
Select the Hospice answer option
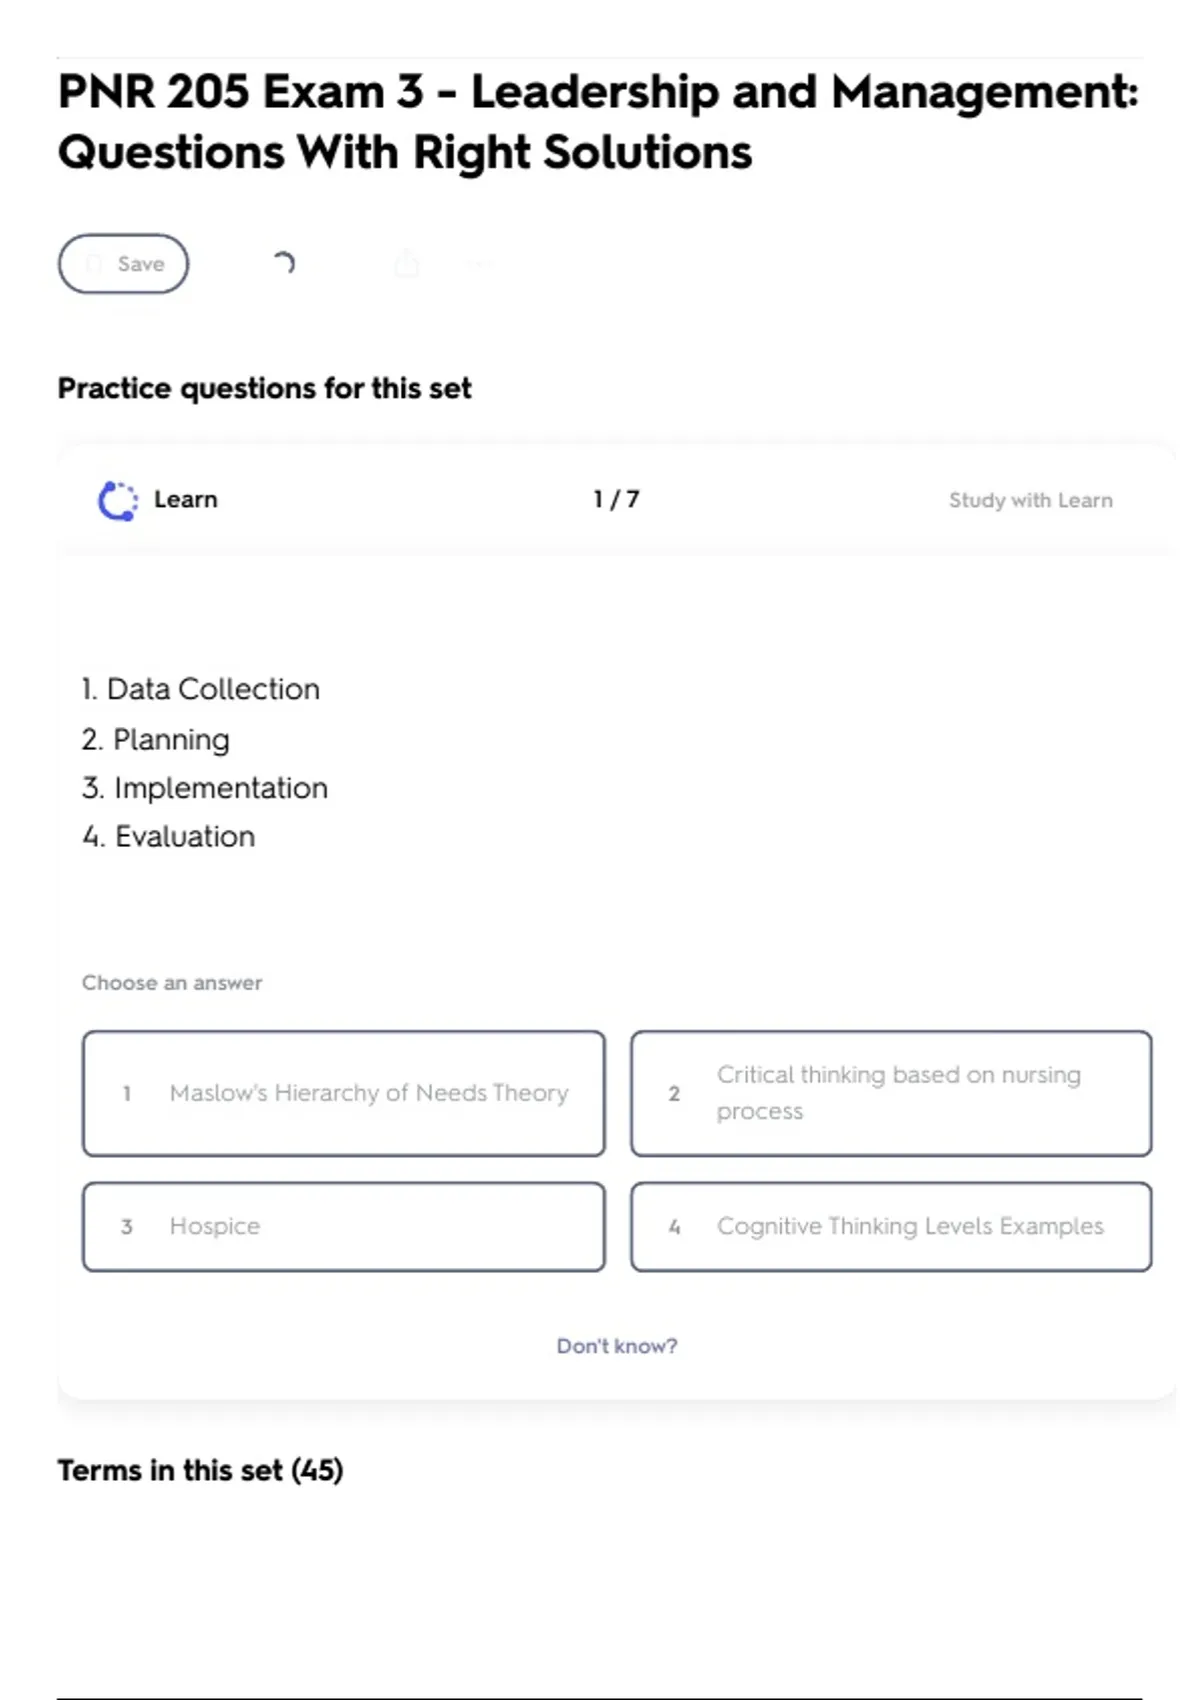pos(343,1226)
